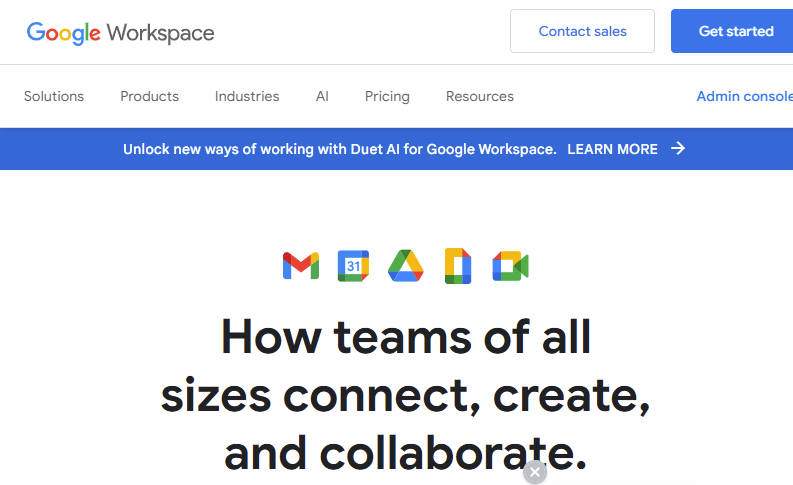Screen dimensions: 793x485
Task: Open the Resources menu
Action: (479, 96)
